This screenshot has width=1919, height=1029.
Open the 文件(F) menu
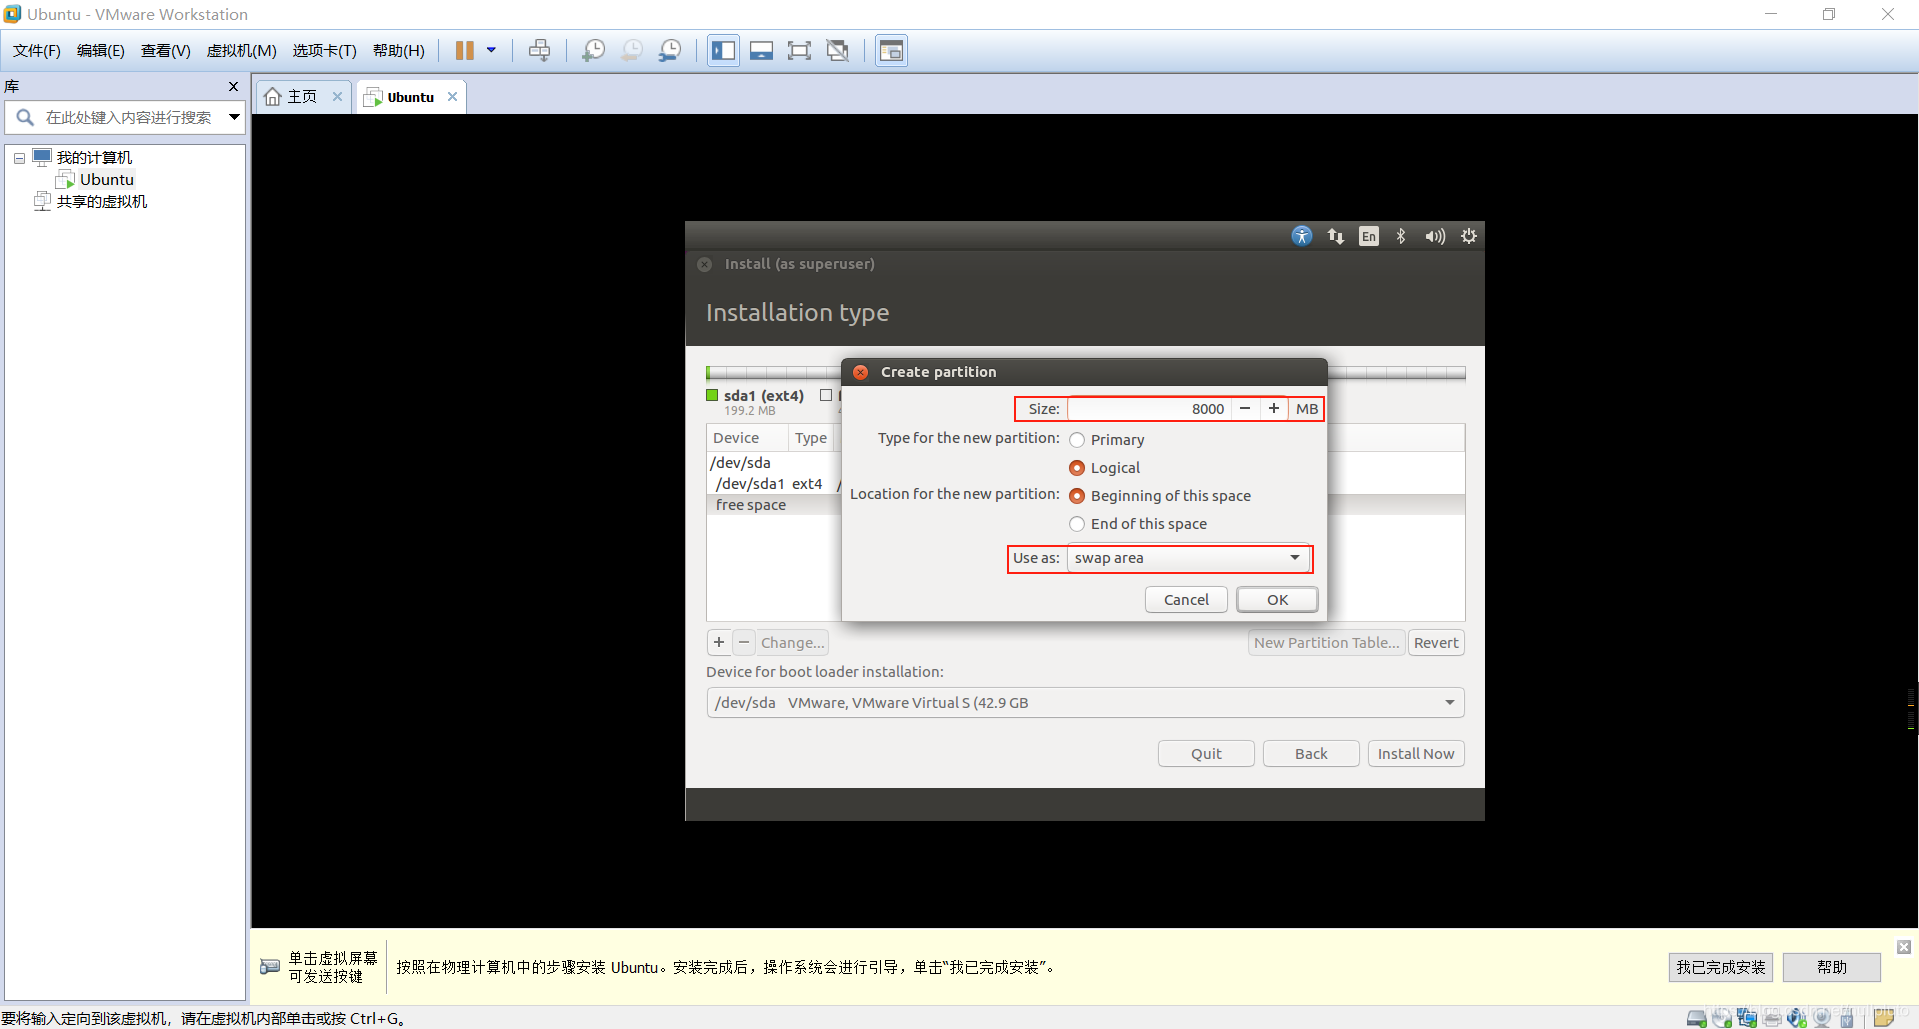point(37,51)
